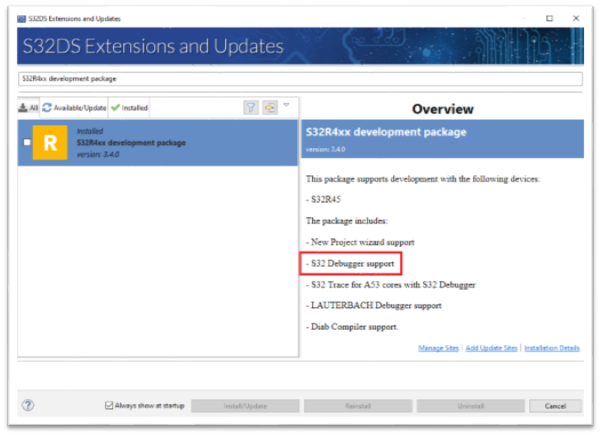Click the Reinstall button
601x436 pixels.
coord(358,406)
